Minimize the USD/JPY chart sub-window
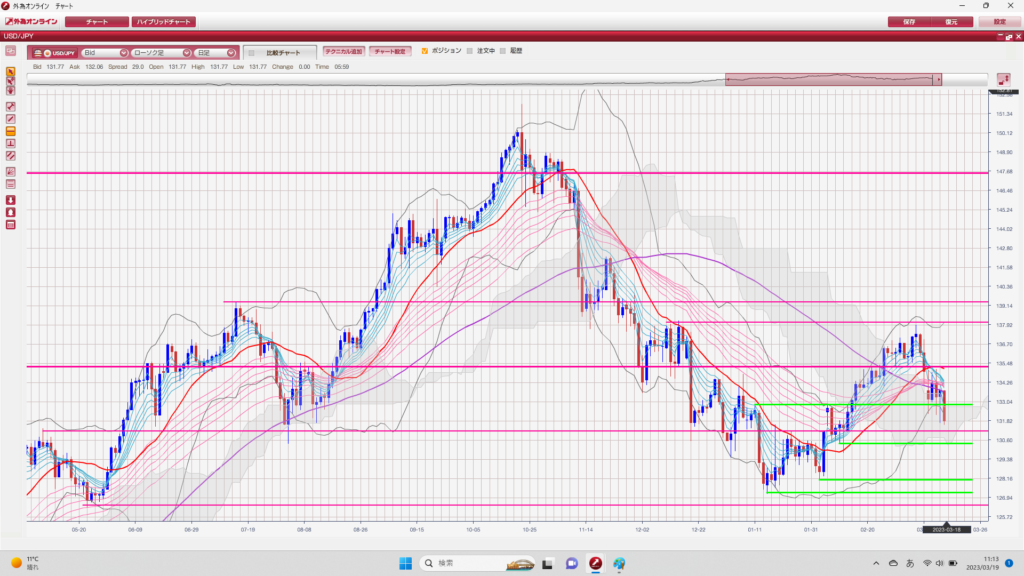The image size is (1024, 576). tap(1000, 37)
